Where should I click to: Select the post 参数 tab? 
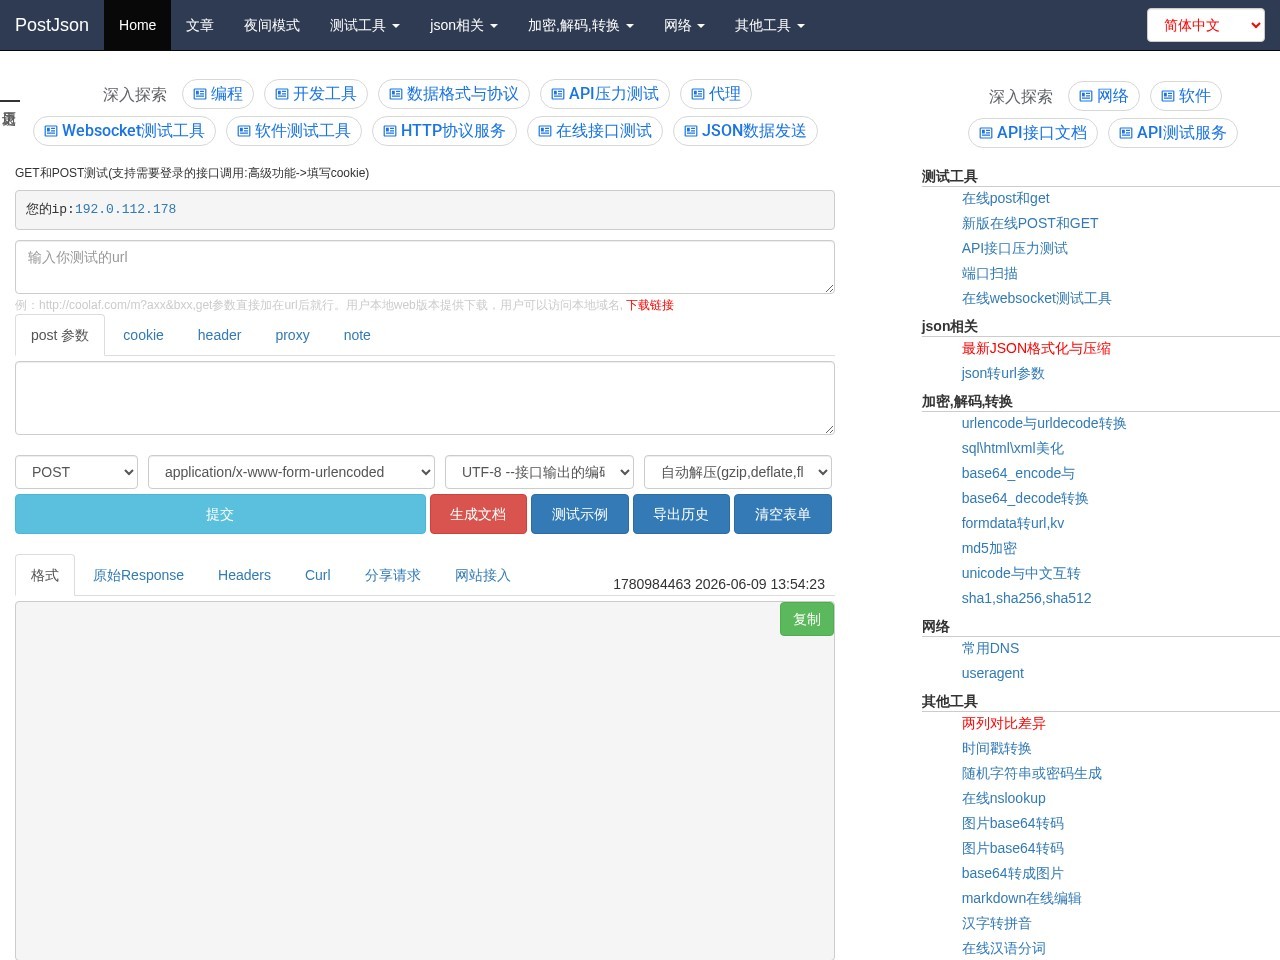pos(60,335)
